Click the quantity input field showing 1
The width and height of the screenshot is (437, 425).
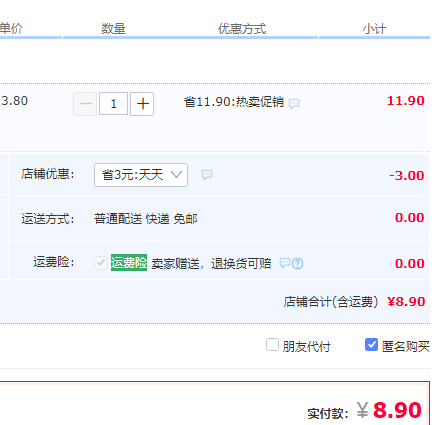coord(113,104)
